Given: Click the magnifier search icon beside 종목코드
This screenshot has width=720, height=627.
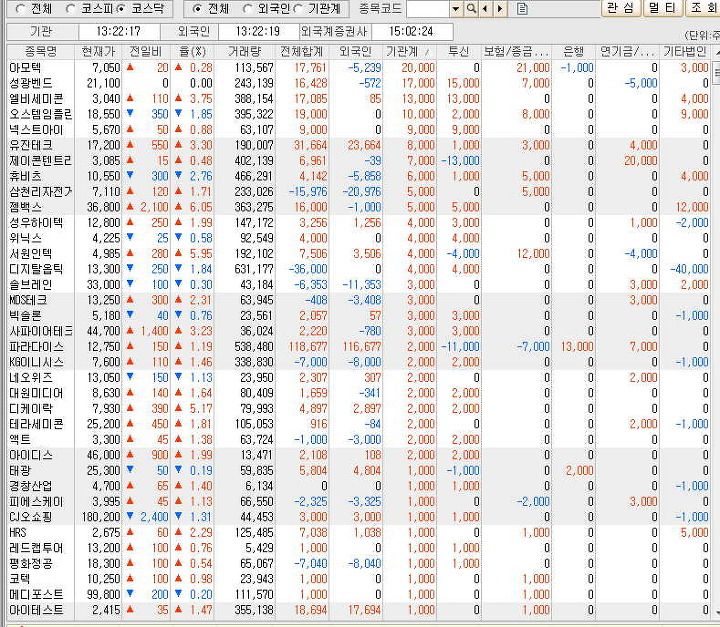Looking at the screenshot, I should click(471, 8).
